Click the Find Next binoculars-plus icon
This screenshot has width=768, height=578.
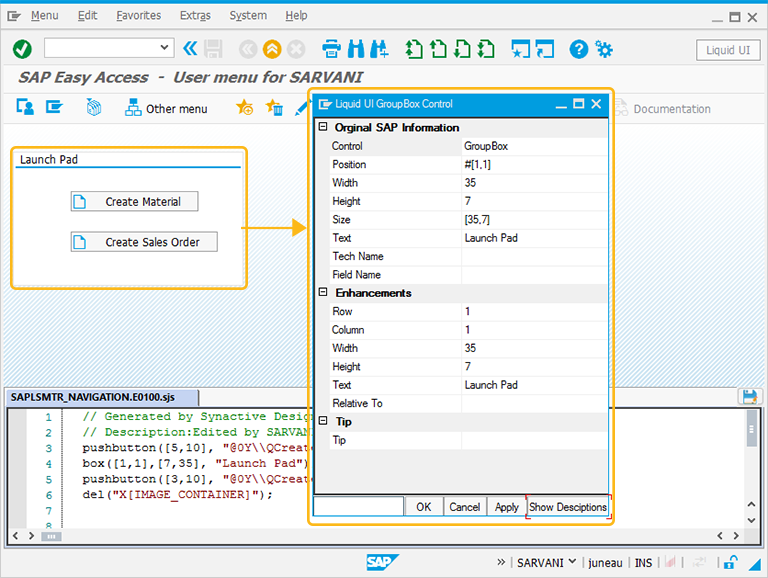[379, 49]
